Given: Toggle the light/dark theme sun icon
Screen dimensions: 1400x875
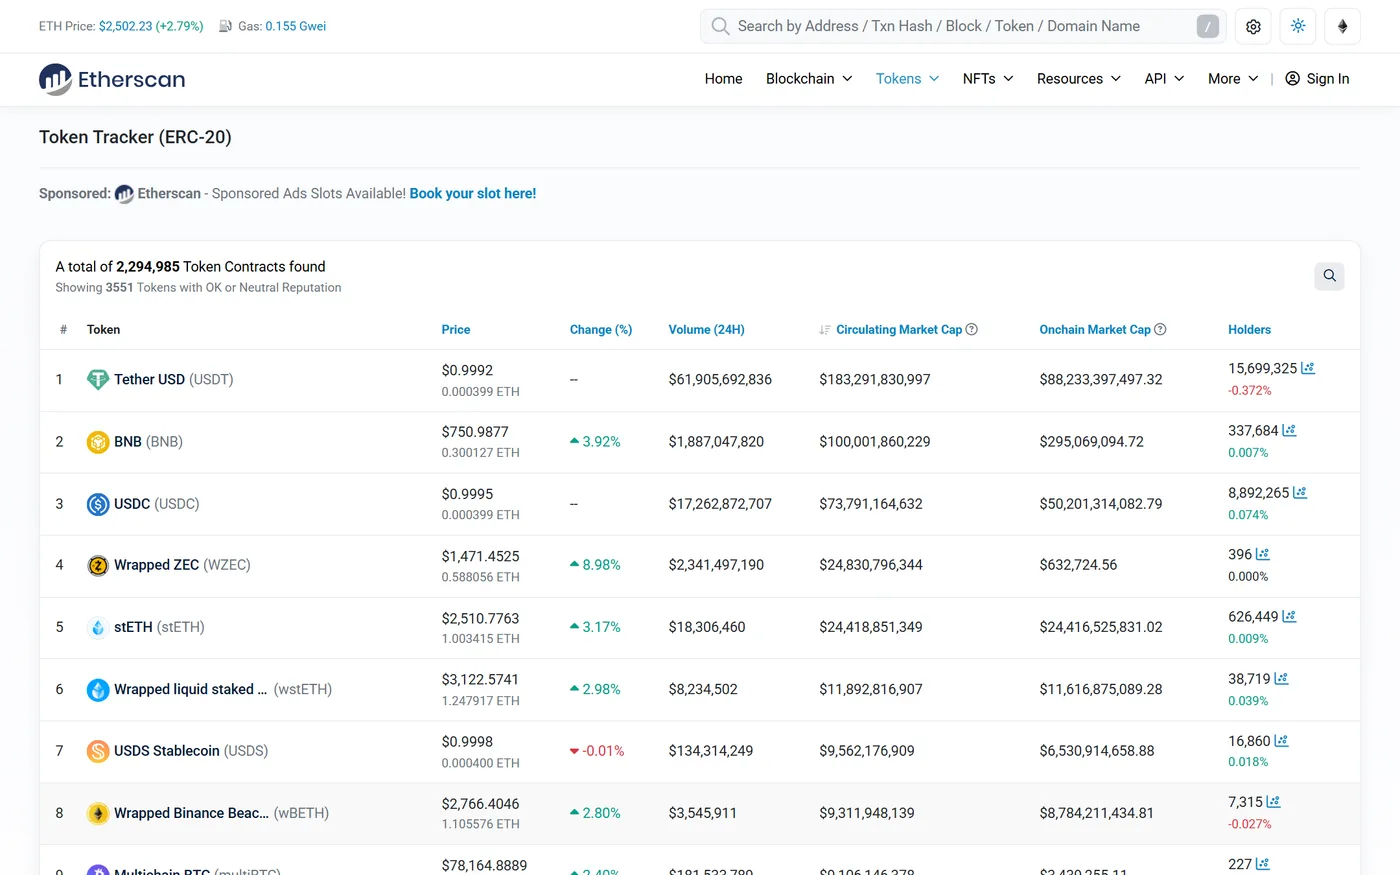Looking at the screenshot, I should click(x=1298, y=27).
